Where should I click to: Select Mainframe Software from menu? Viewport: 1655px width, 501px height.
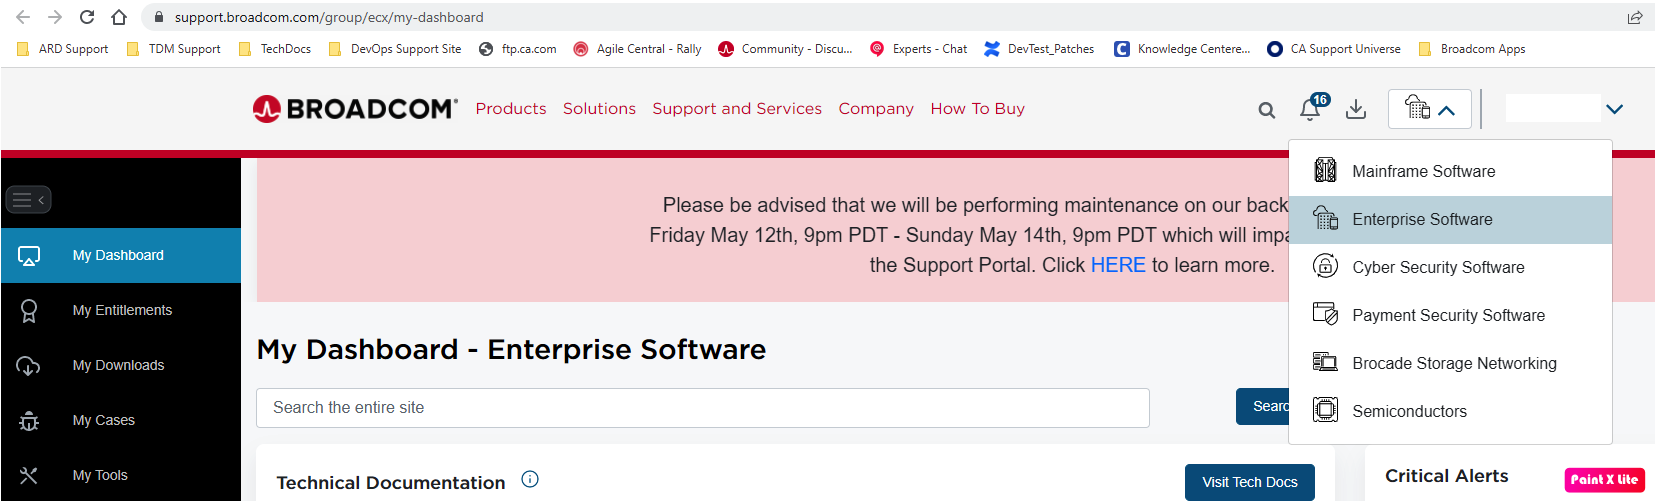[x=1423, y=171]
